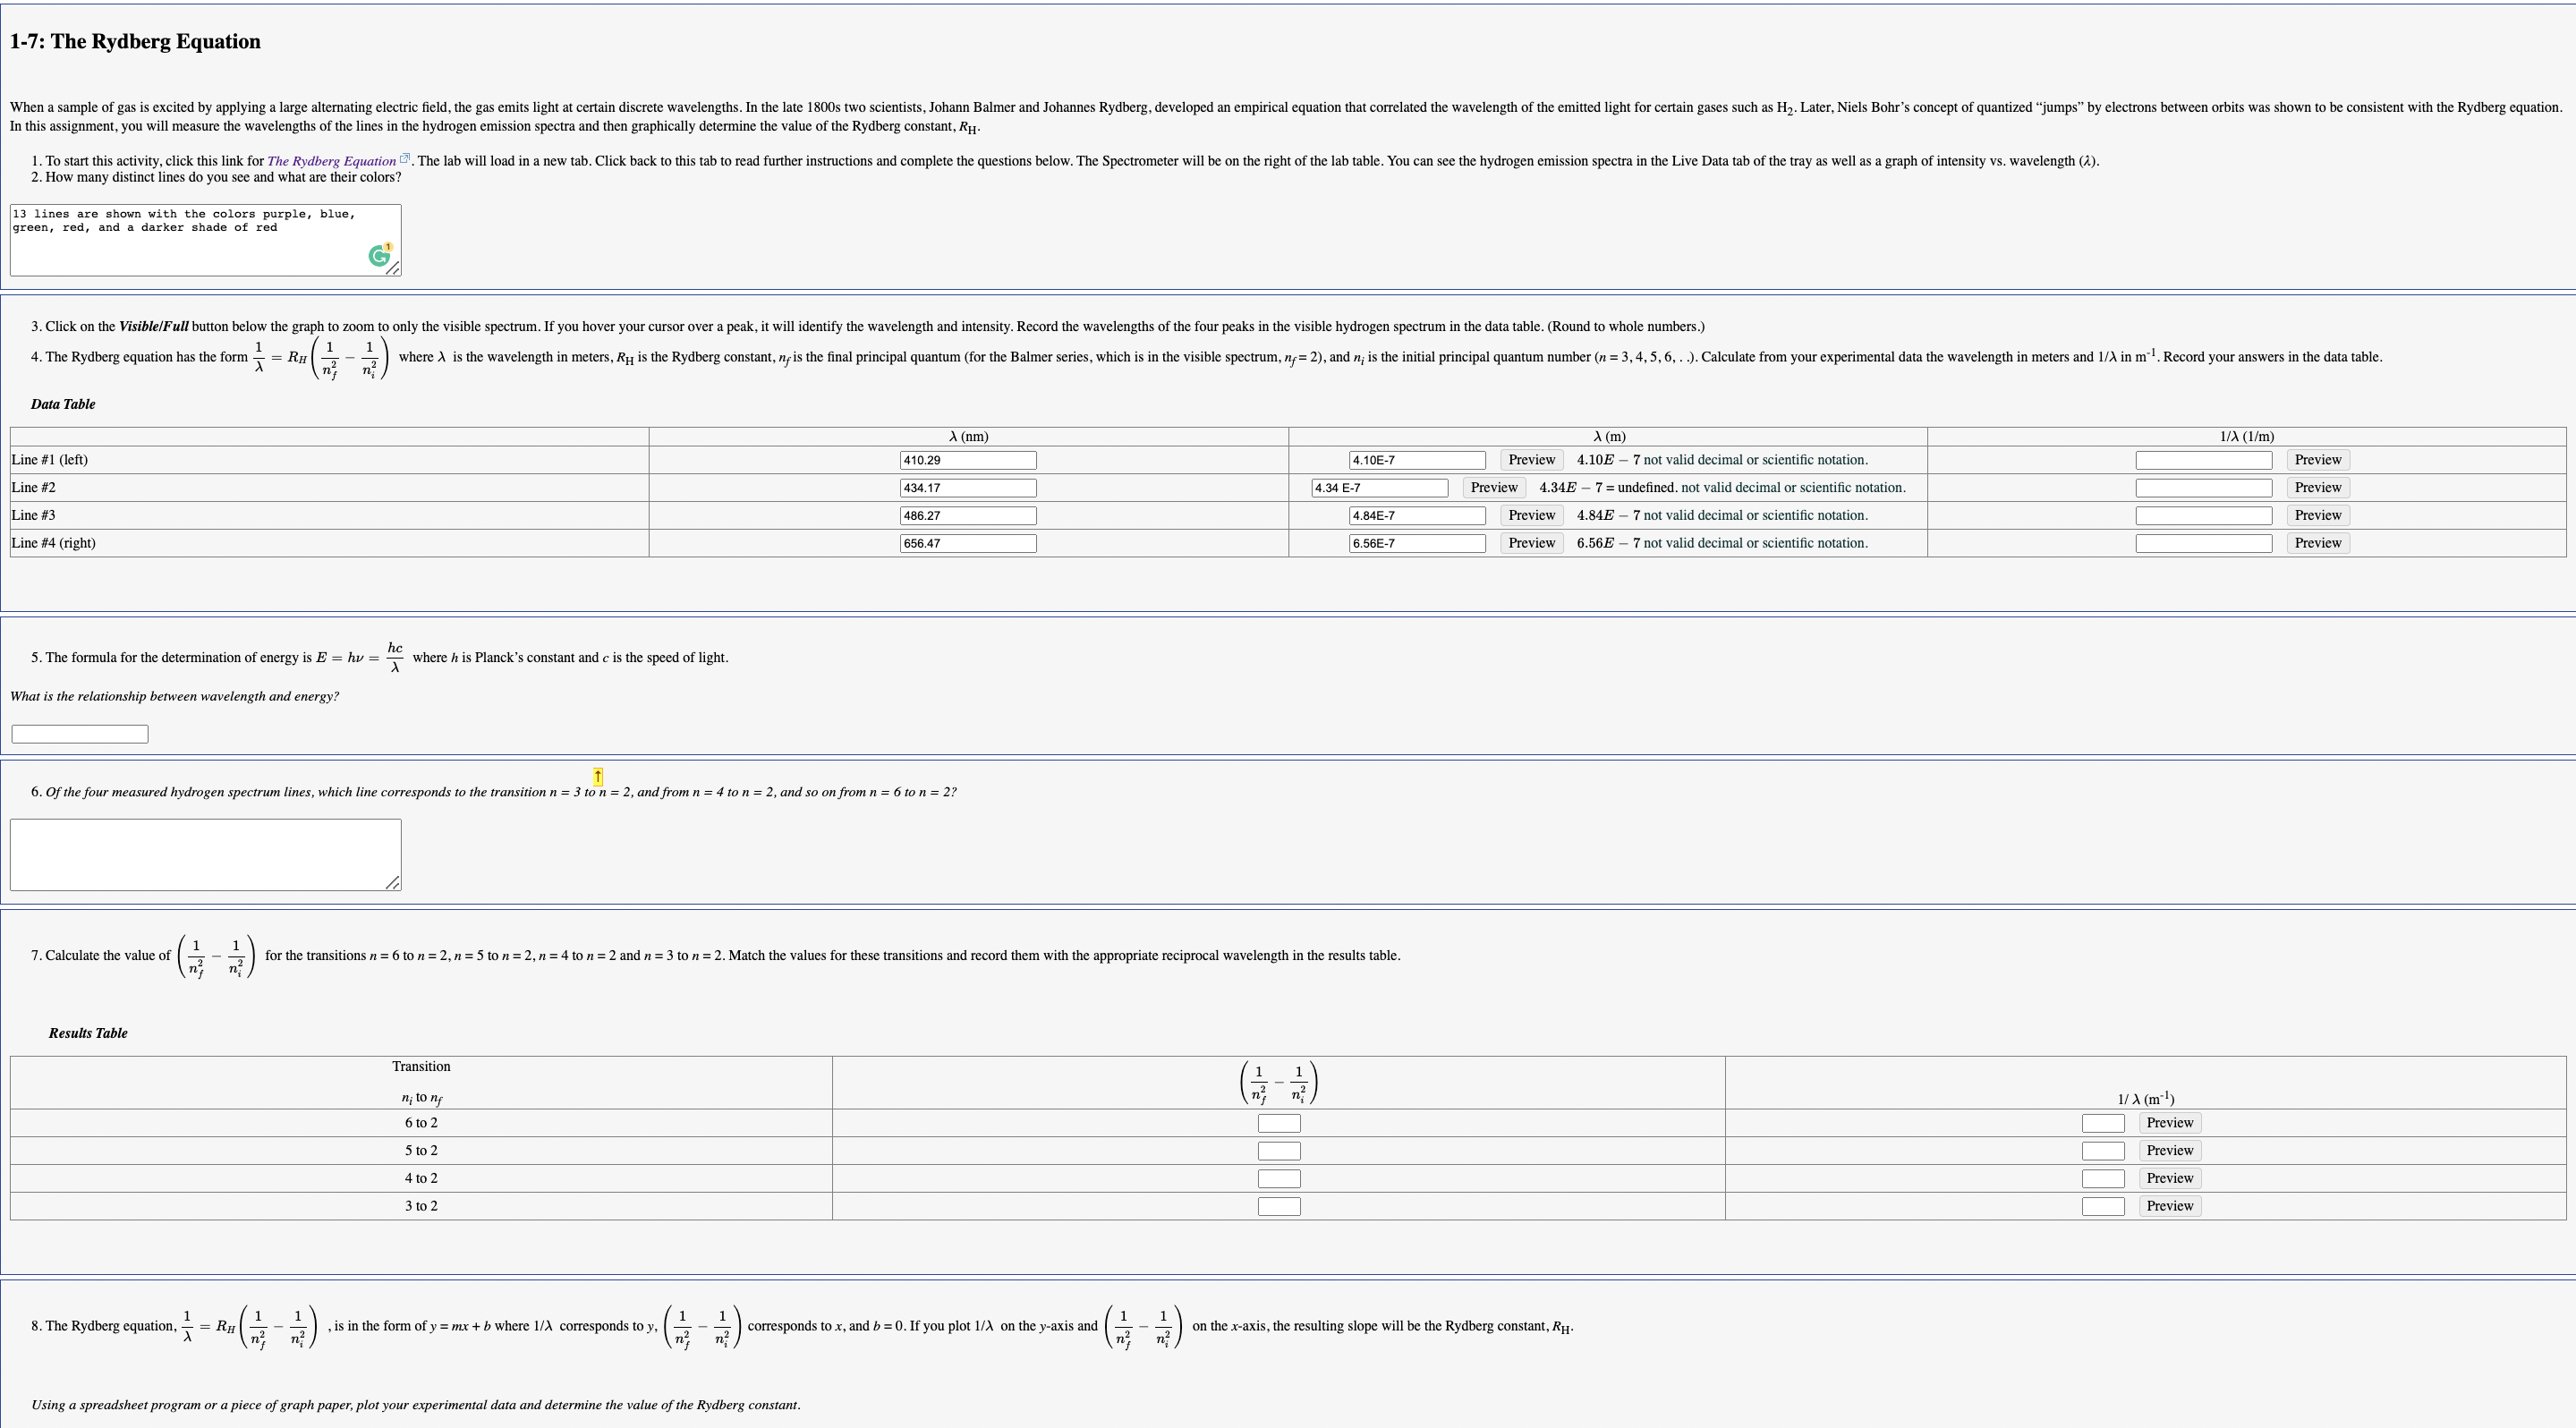
Task: Preview the 6 to 2 reciprocal wavelength
Action: pos(2170,1123)
